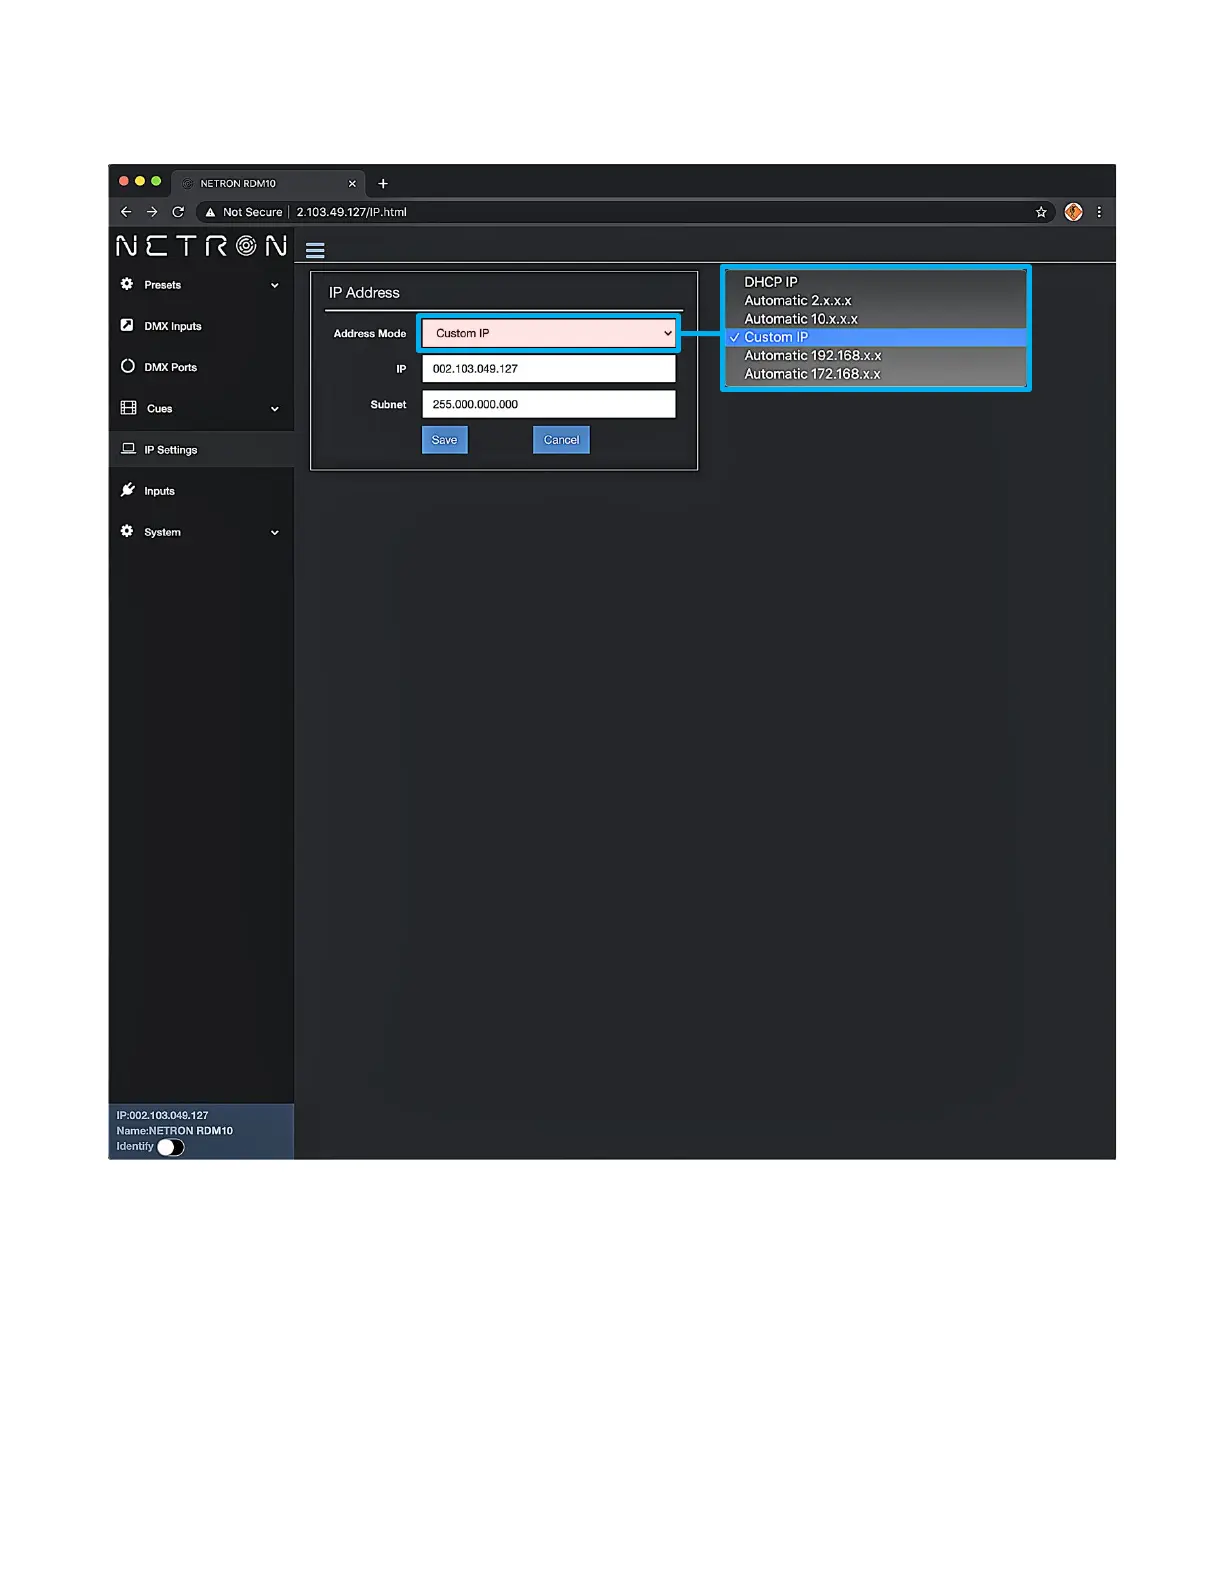The width and height of the screenshot is (1224, 1584).
Task: Open the Chrome three-dot menu
Action: pyautogui.click(x=1099, y=212)
